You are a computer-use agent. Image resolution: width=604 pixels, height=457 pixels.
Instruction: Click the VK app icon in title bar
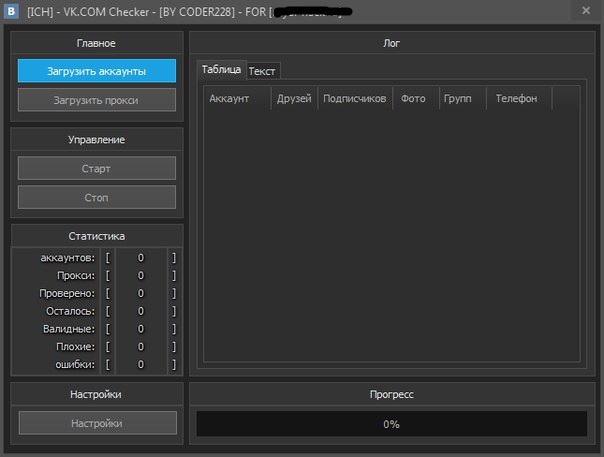coord(12,11)
